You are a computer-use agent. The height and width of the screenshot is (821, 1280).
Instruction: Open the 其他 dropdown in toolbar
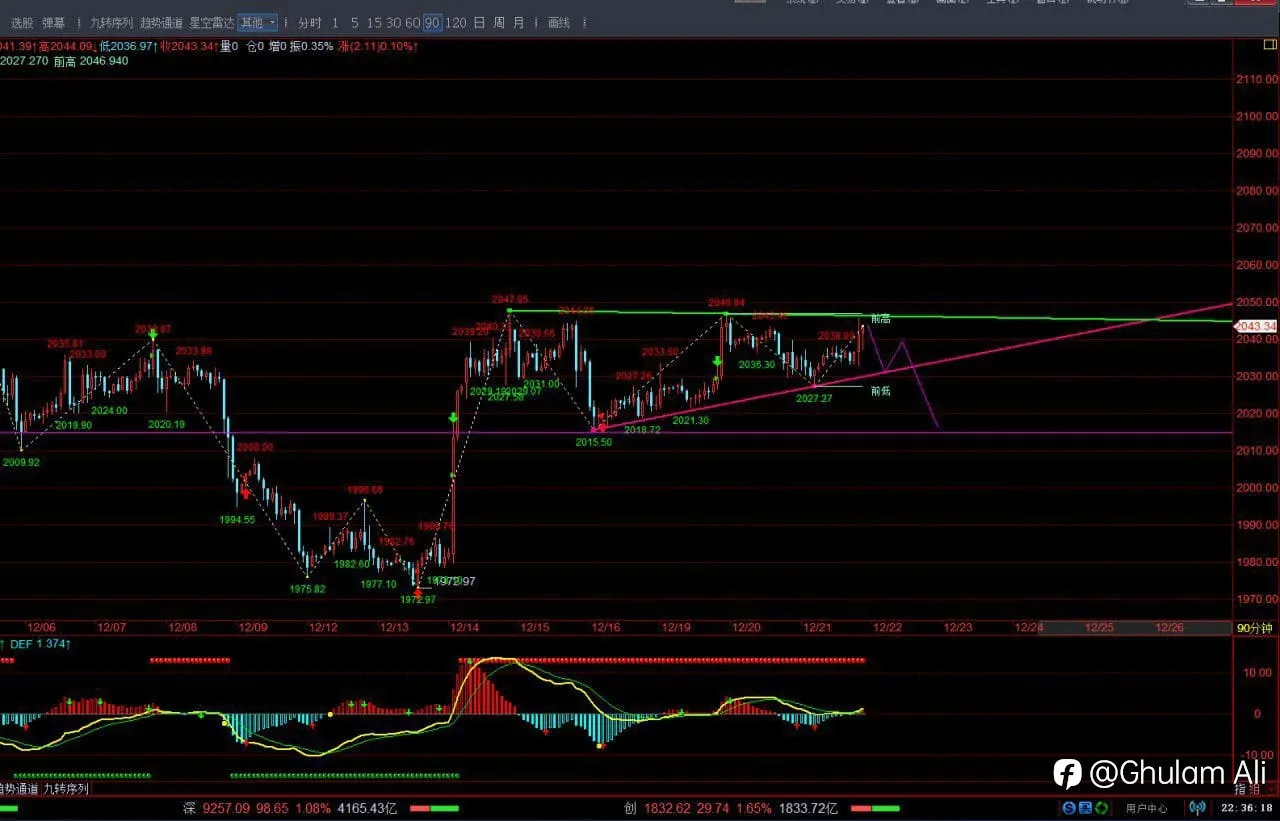[257, 22]
